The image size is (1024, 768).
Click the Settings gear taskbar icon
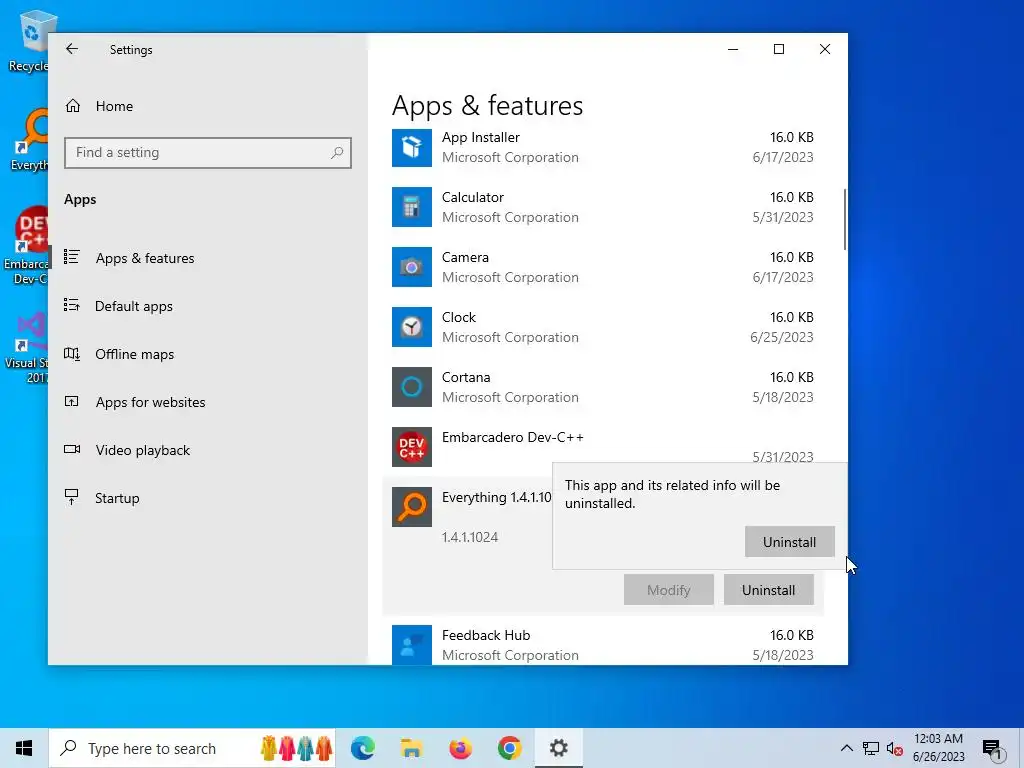pos(558,748)
